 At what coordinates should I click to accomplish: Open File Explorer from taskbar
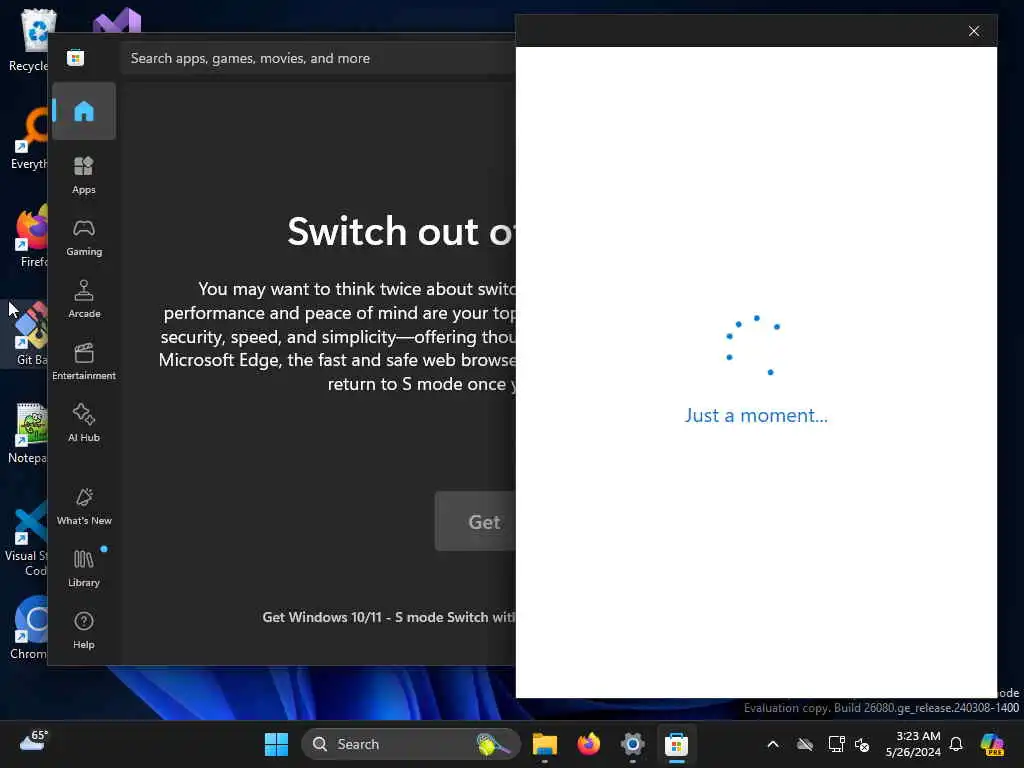[545, 744]
